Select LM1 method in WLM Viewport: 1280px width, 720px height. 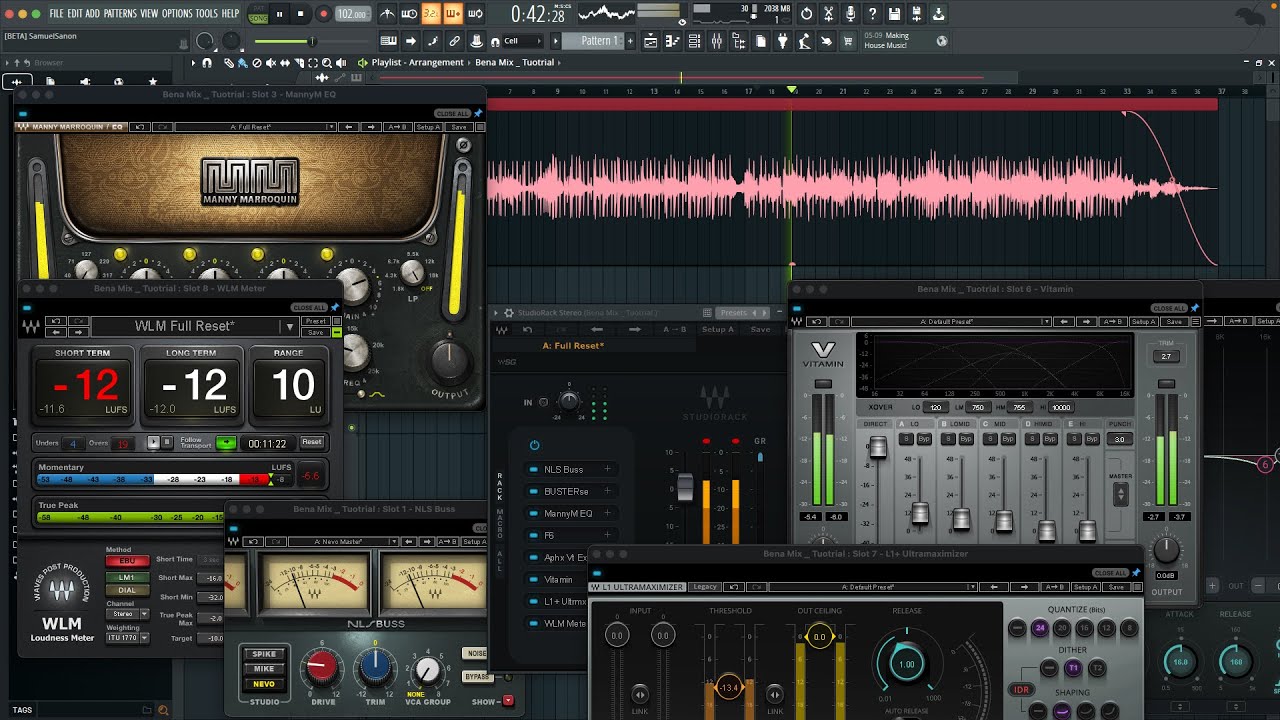click(x=127, y=577)
